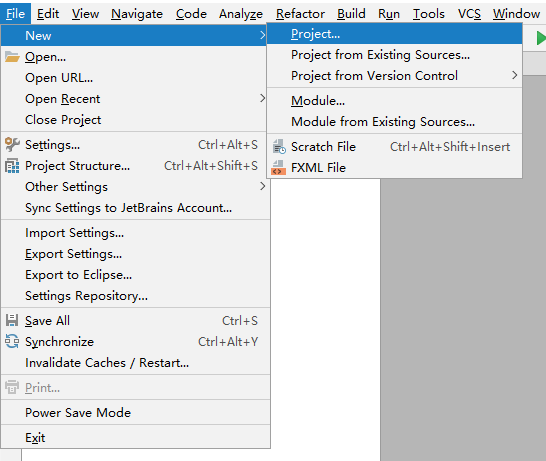Choose Close Project

135,119
